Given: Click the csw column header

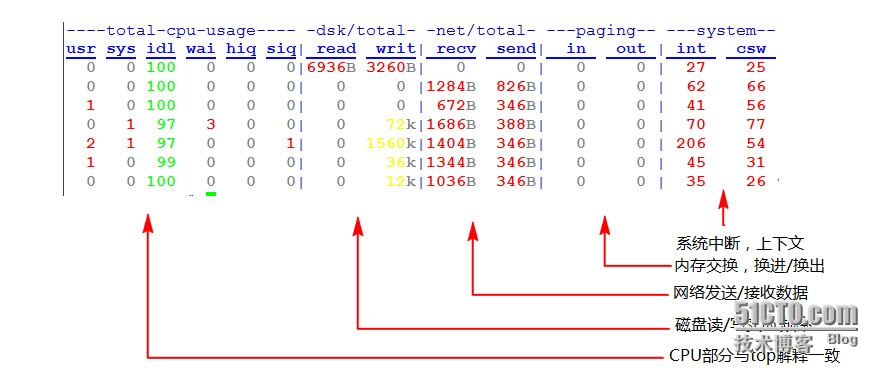Looking at the screenshot, I should pyautogui.click(x=751, y=49).
